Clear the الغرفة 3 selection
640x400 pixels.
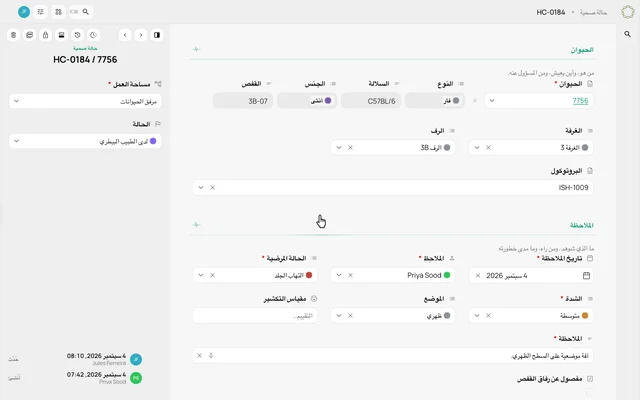point(488,148)
